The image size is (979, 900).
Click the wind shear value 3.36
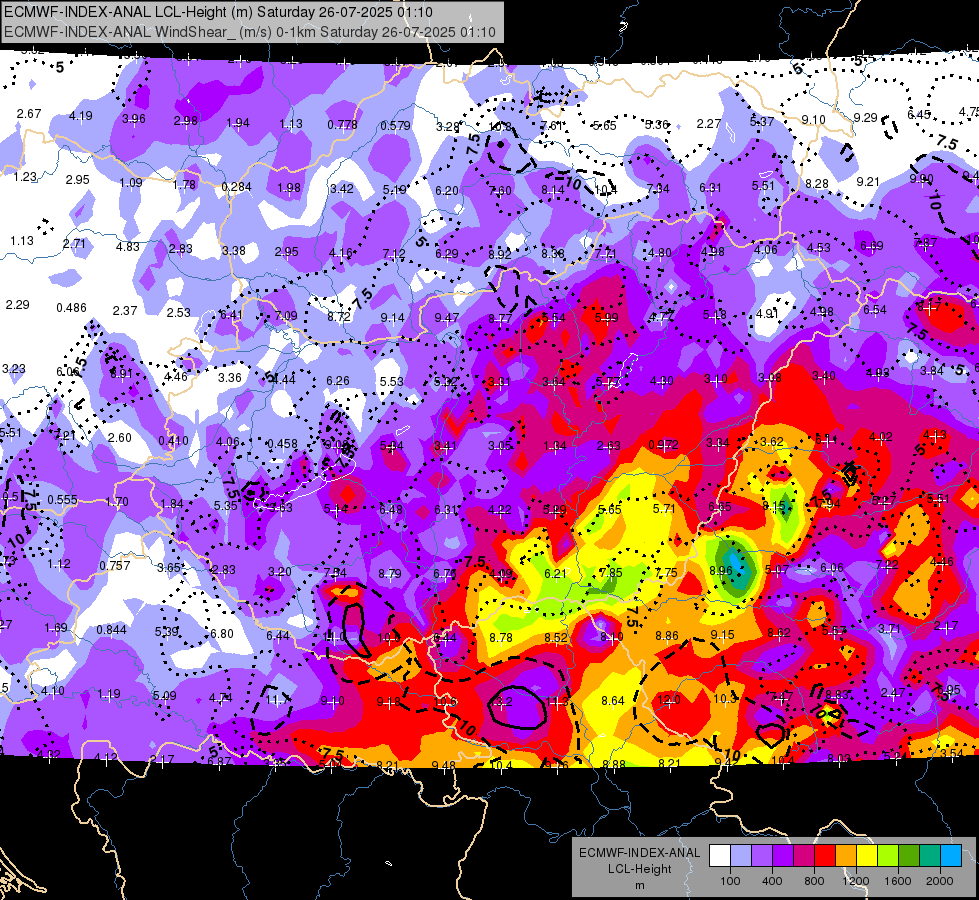coord(230,377)
